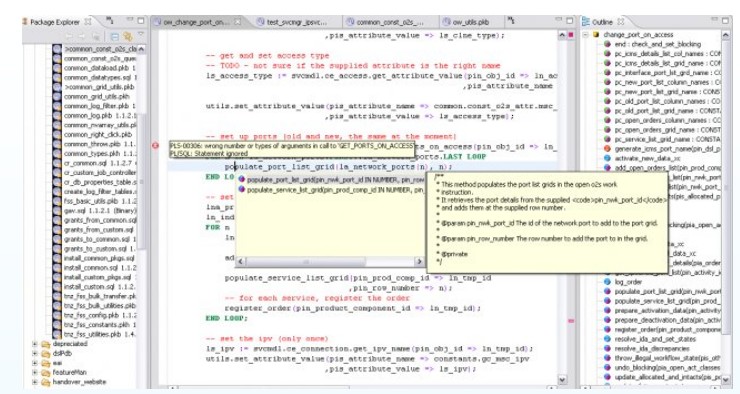Click the Collapse All icon in Package Explorer
Screen dimensions: 740x394
(x=114, y=36)
